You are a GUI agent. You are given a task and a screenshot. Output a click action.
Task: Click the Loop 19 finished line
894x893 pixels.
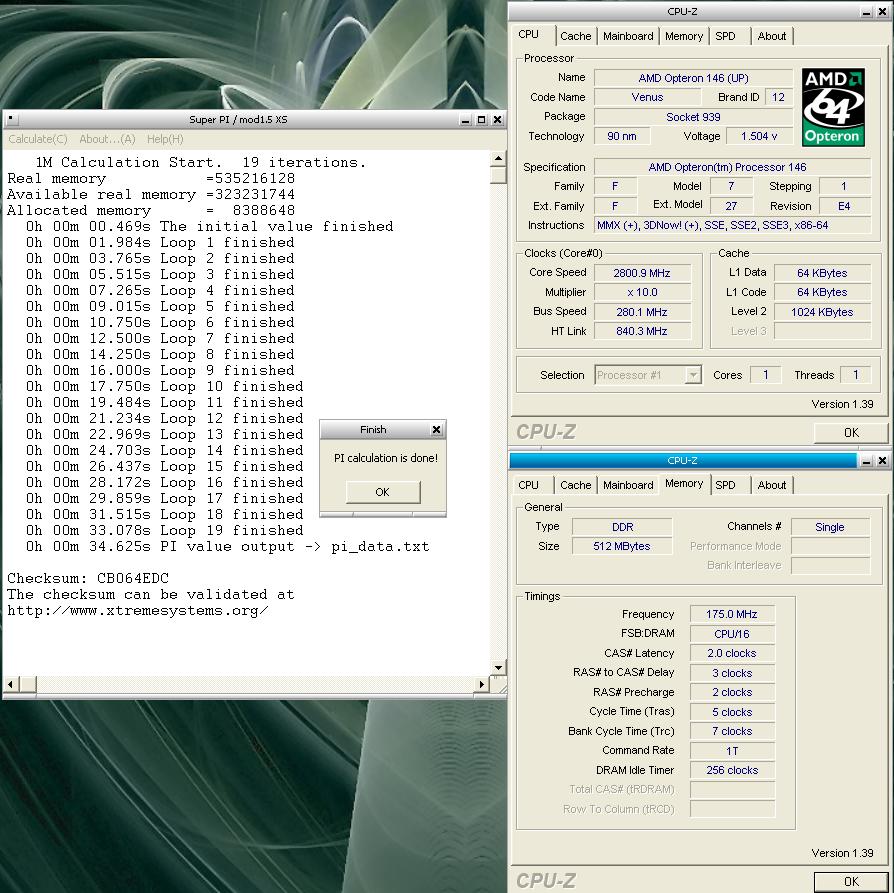point(165,530)
